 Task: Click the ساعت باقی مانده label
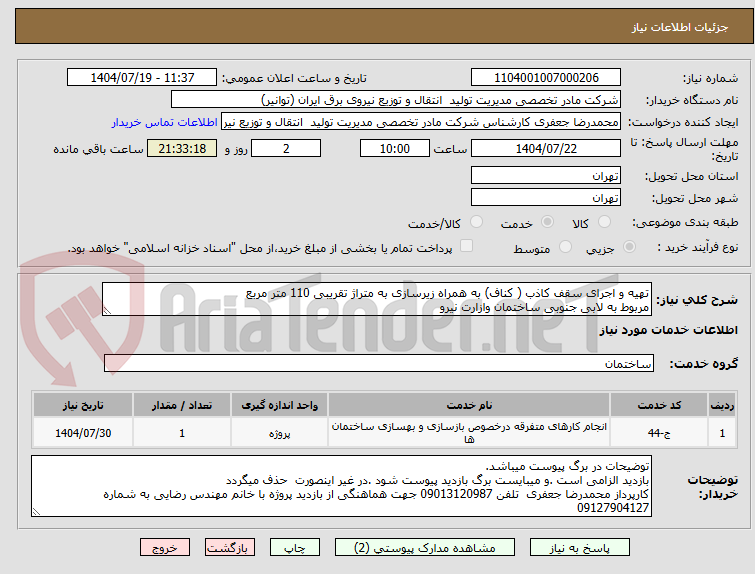click(98, 149)
